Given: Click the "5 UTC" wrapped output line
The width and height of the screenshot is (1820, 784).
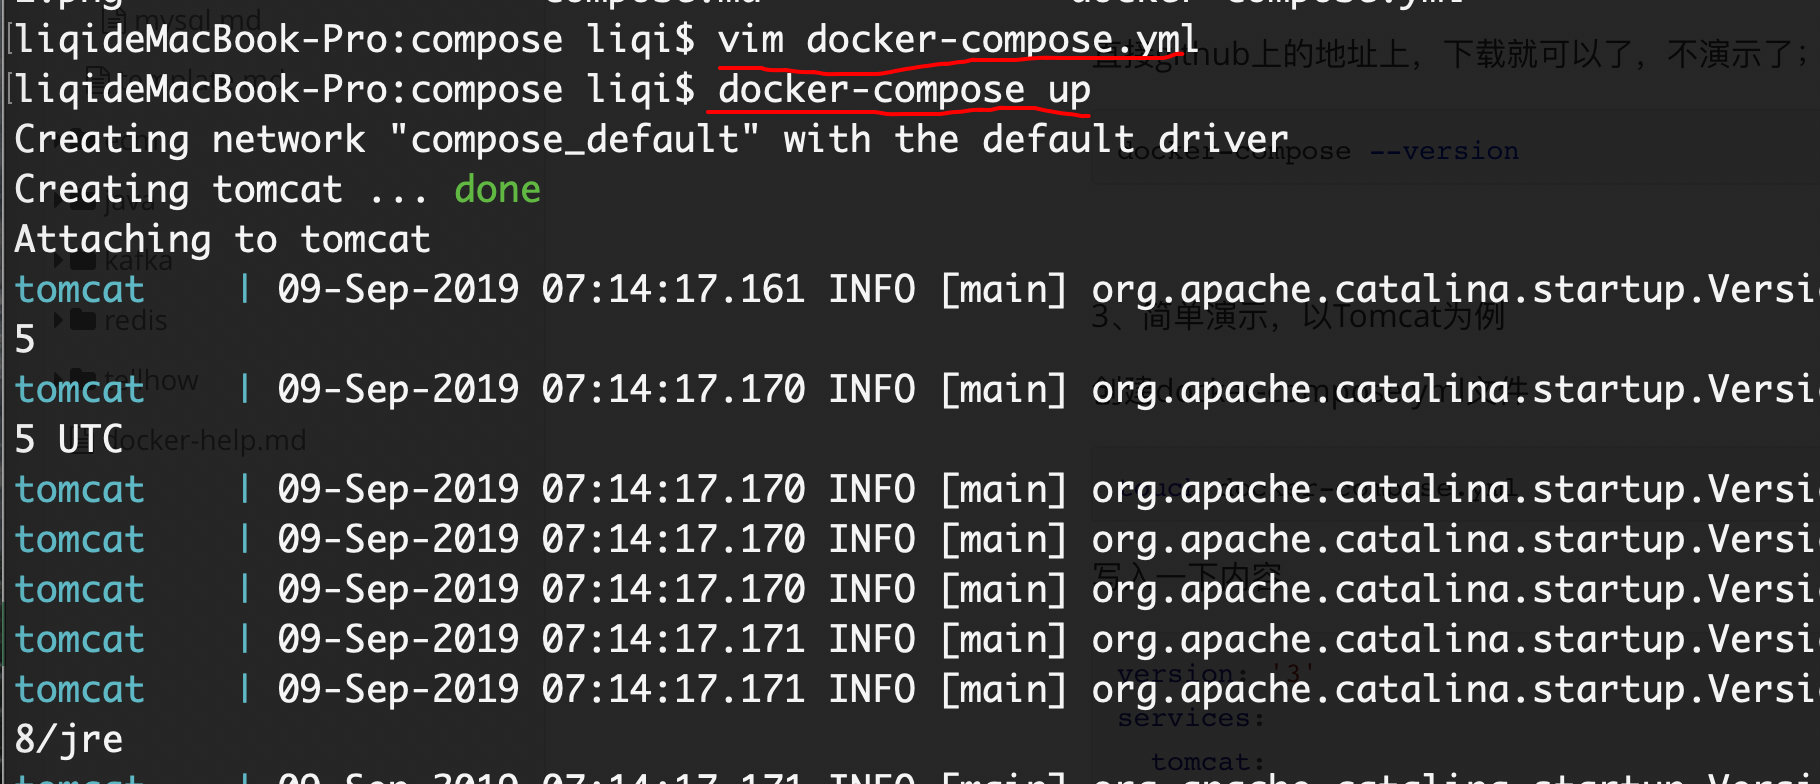Looking at the screenshot, I should point(69,439).
